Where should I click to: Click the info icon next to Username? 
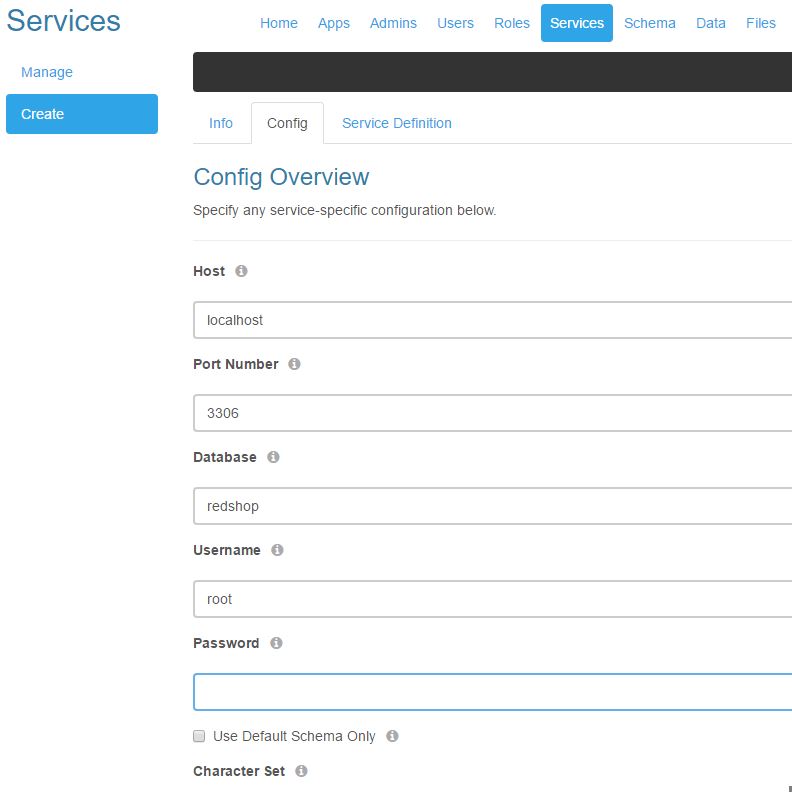[x=277, y=550]
